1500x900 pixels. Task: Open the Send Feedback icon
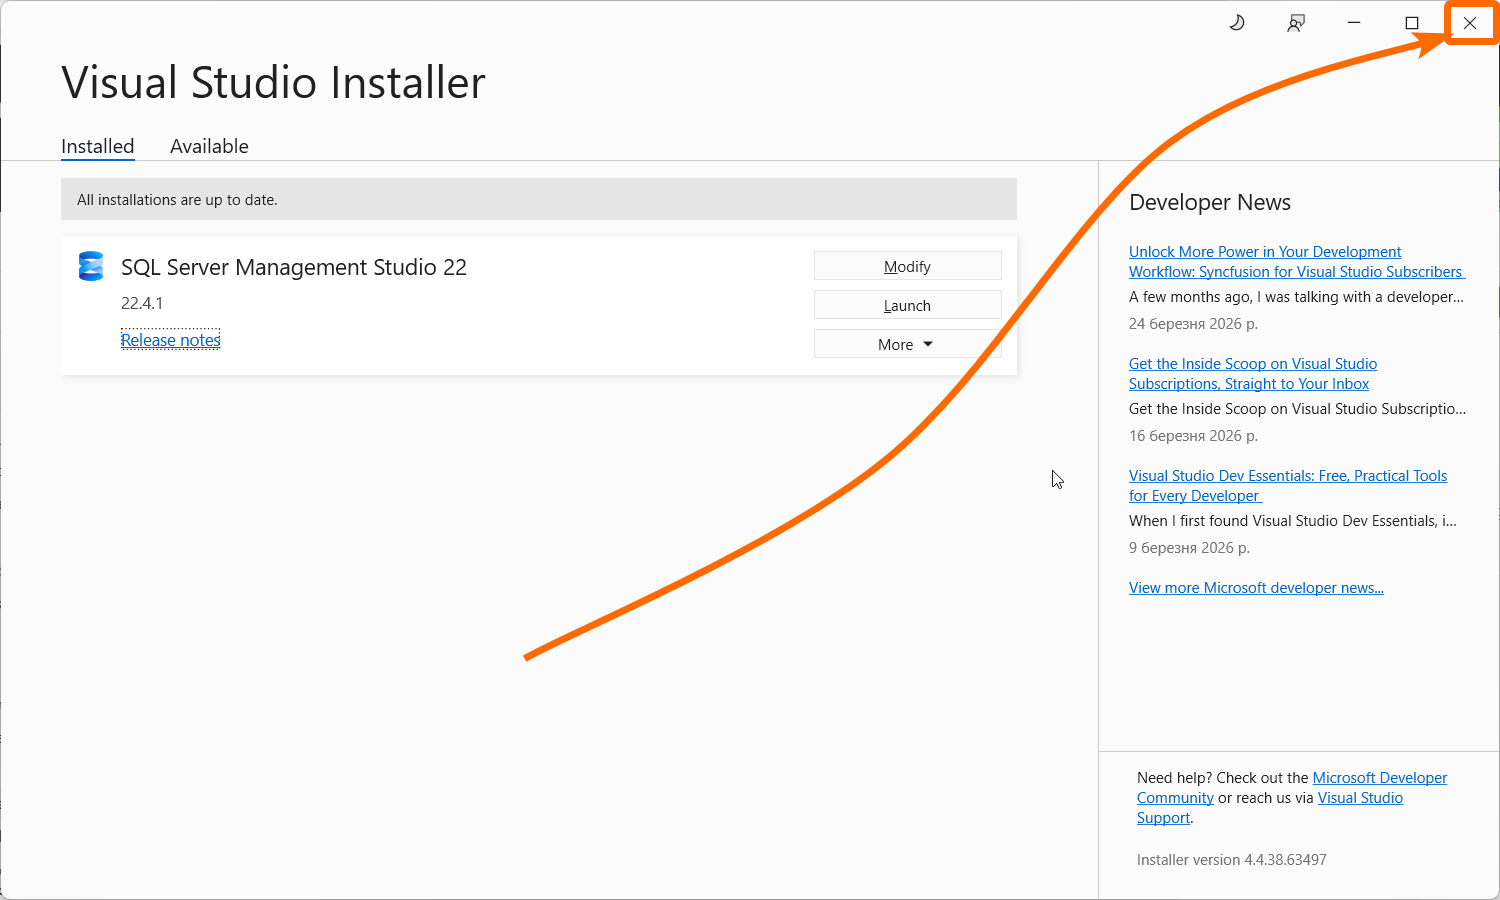(1296, 23)
